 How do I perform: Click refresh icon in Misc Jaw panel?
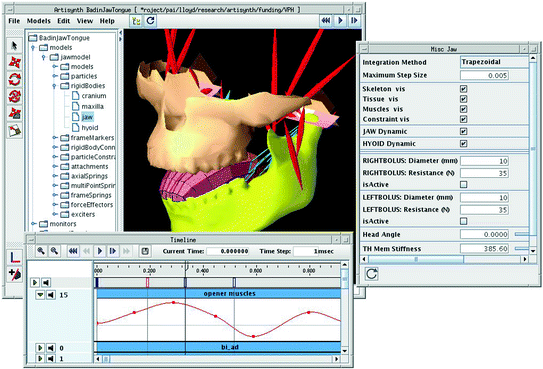[x=372, y=274]
